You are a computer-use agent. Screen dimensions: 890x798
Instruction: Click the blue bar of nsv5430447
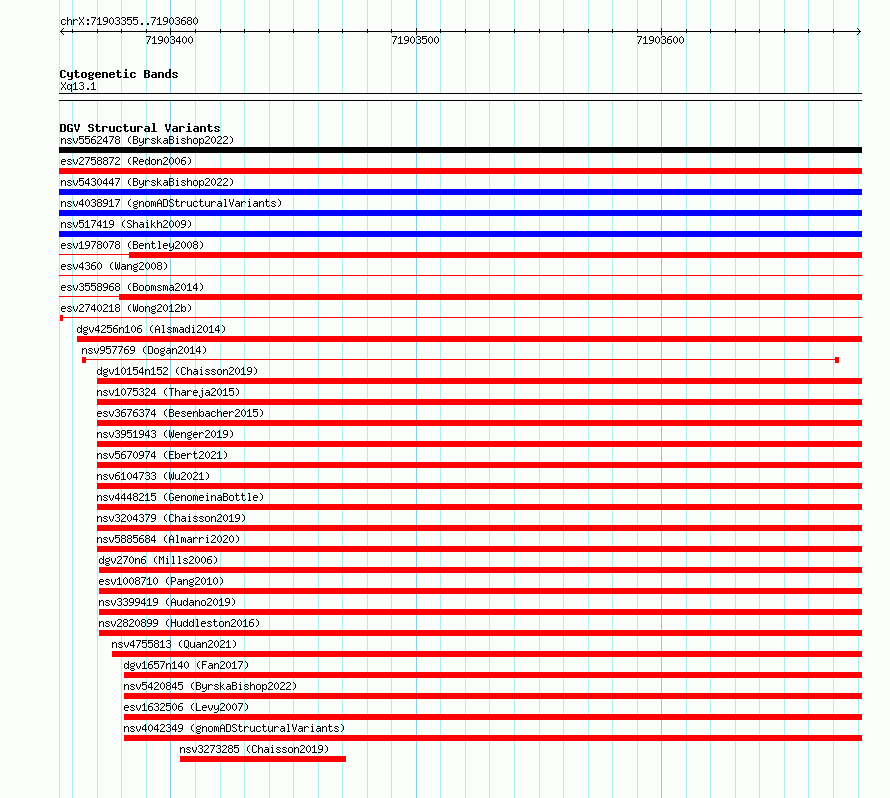click(460, 192)
